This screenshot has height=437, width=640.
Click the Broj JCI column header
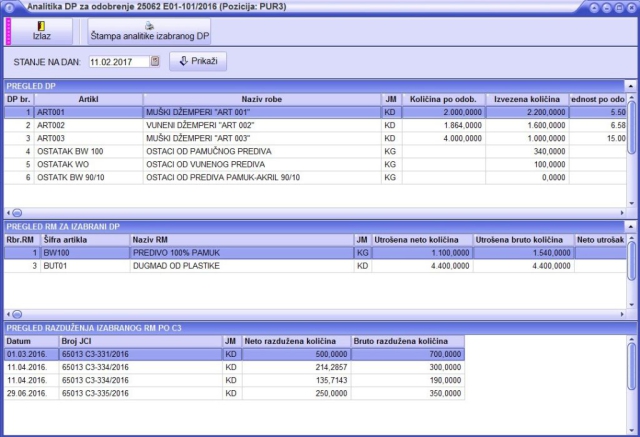click(140, 341)
